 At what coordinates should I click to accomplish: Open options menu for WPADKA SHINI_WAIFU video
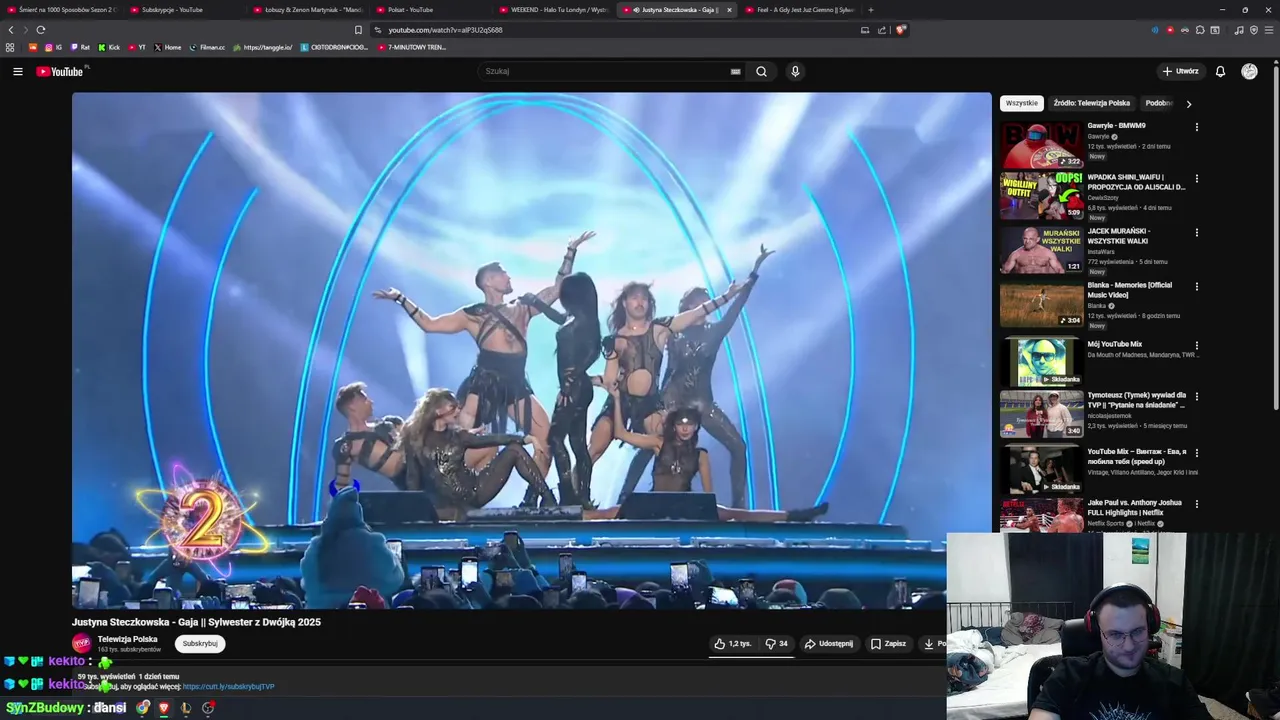tap(1196, 179)
